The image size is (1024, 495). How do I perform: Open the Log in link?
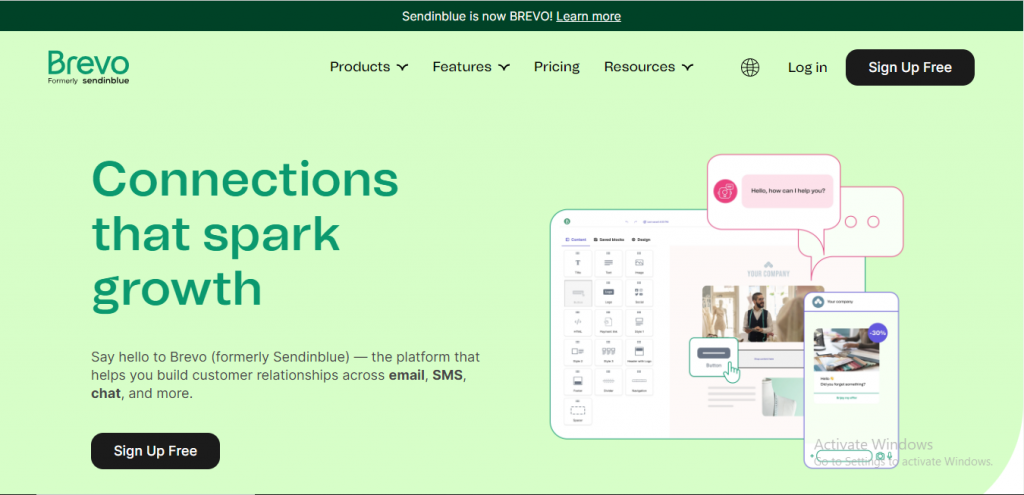point(807,67)
